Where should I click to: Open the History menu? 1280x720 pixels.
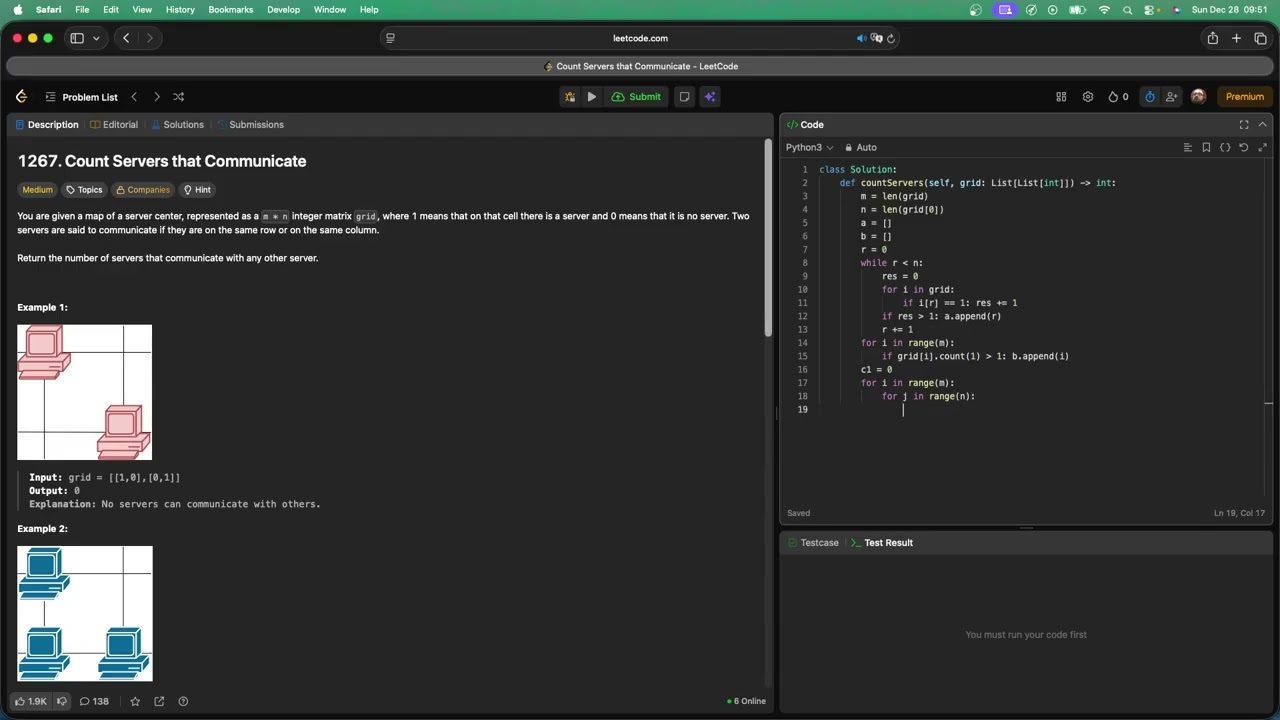(x=180, y=9)
